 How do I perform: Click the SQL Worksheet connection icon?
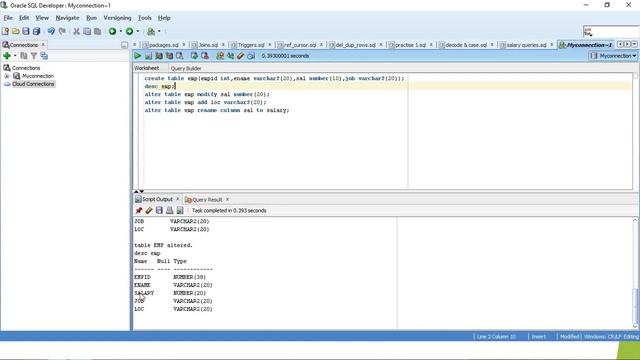pos(151,31)
